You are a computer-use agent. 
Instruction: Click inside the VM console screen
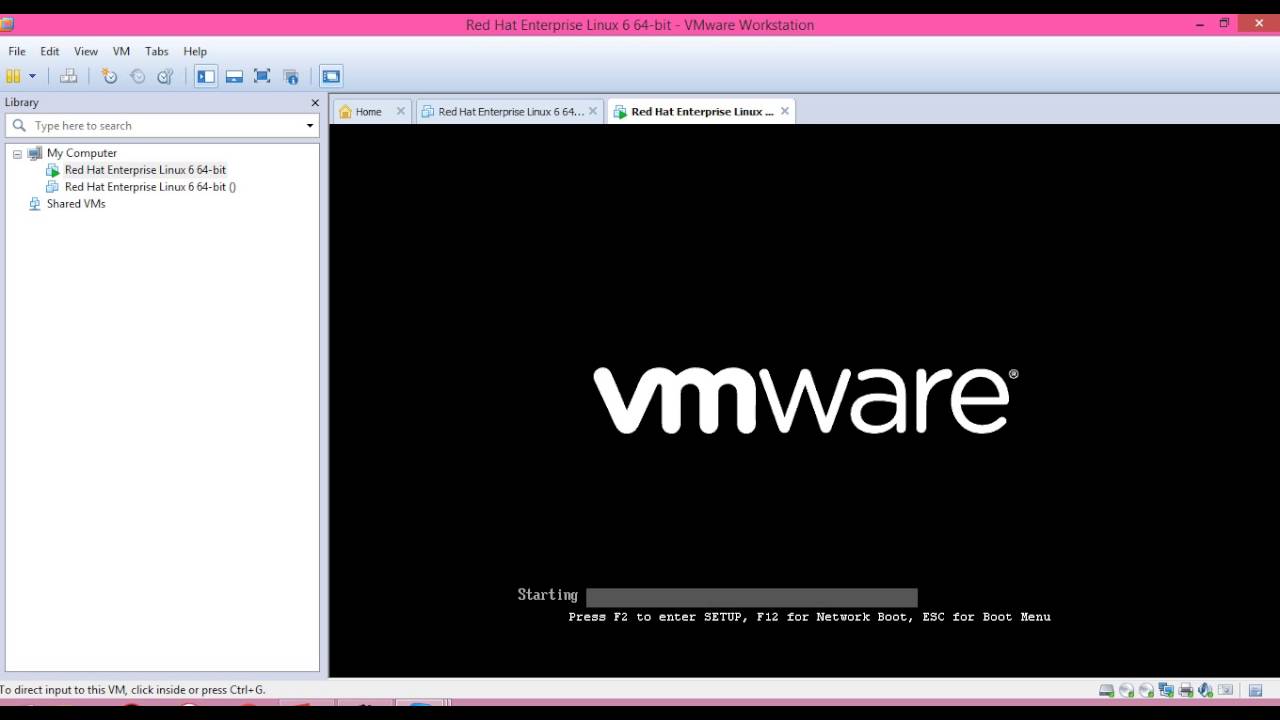(x=804, y=400)
